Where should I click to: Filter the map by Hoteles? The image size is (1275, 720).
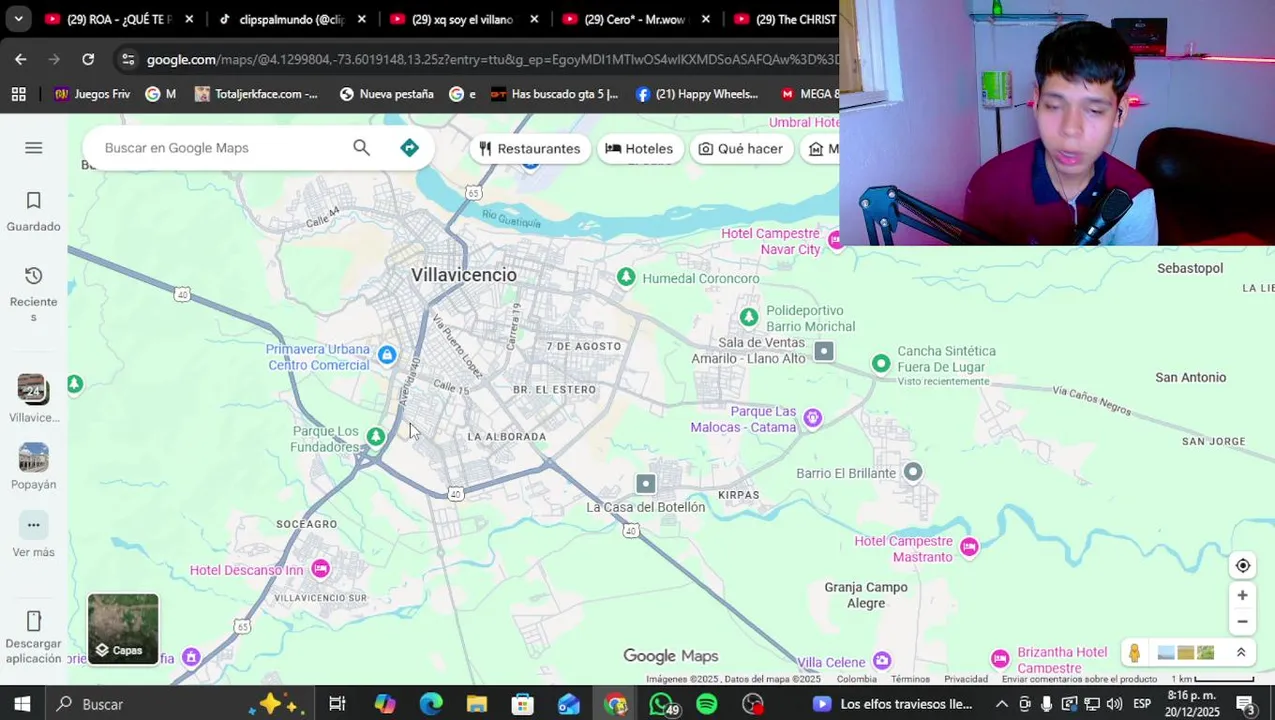coord(639,149)
